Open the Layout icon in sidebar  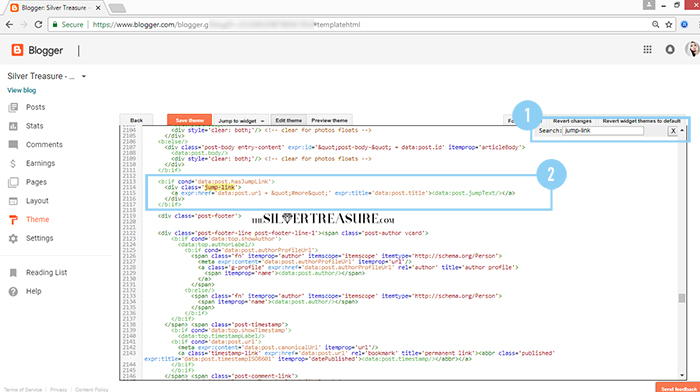tap(13, 201)
